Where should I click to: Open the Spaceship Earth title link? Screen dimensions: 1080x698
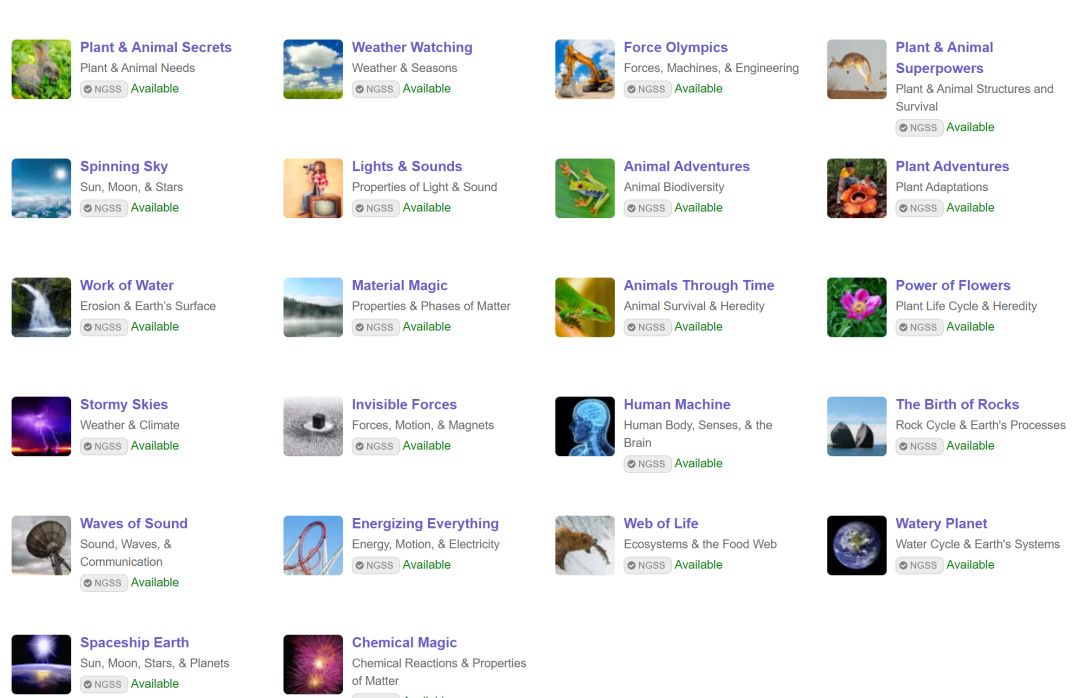tap(134, 643)
